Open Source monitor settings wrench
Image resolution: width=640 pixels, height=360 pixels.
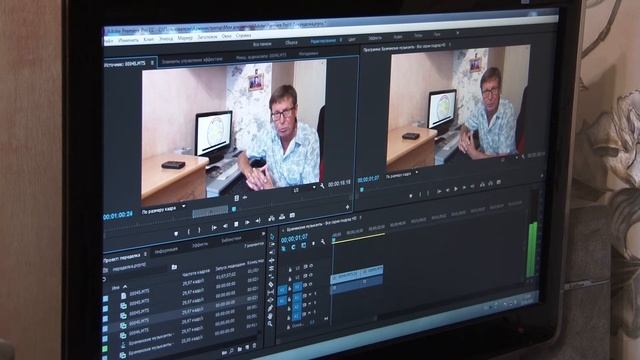click(x=322, y=186)
